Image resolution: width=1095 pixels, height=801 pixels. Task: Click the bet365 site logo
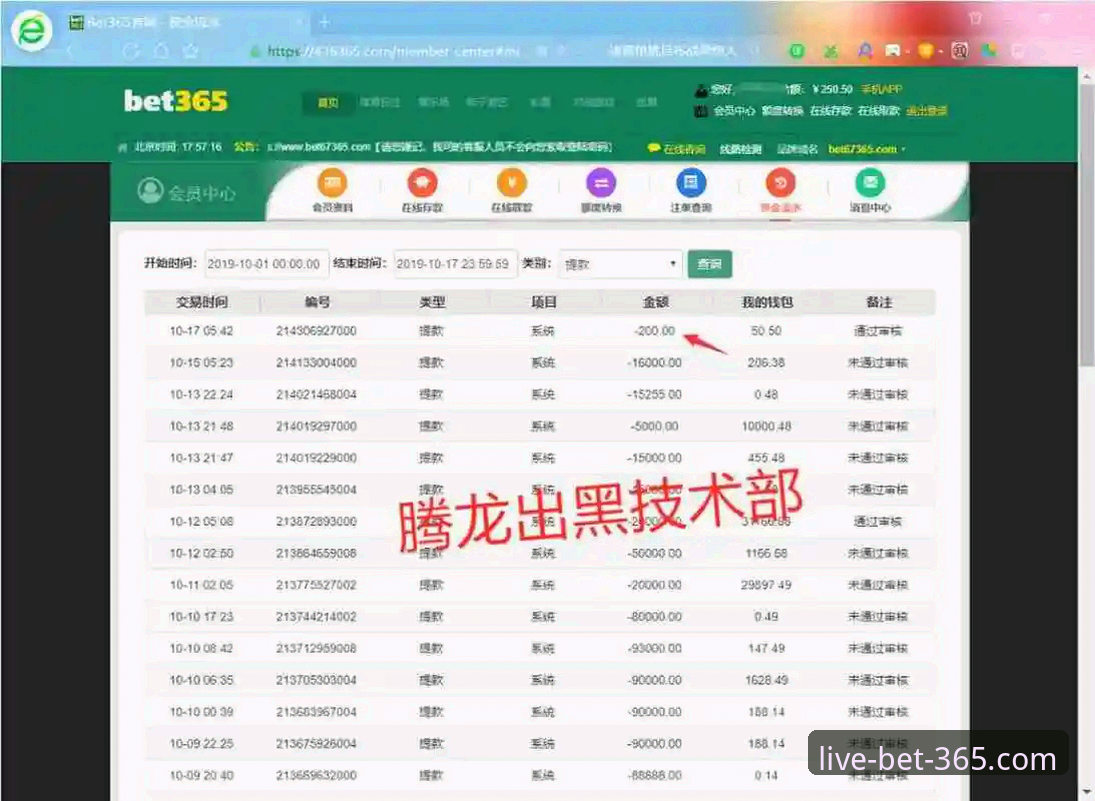176,101
